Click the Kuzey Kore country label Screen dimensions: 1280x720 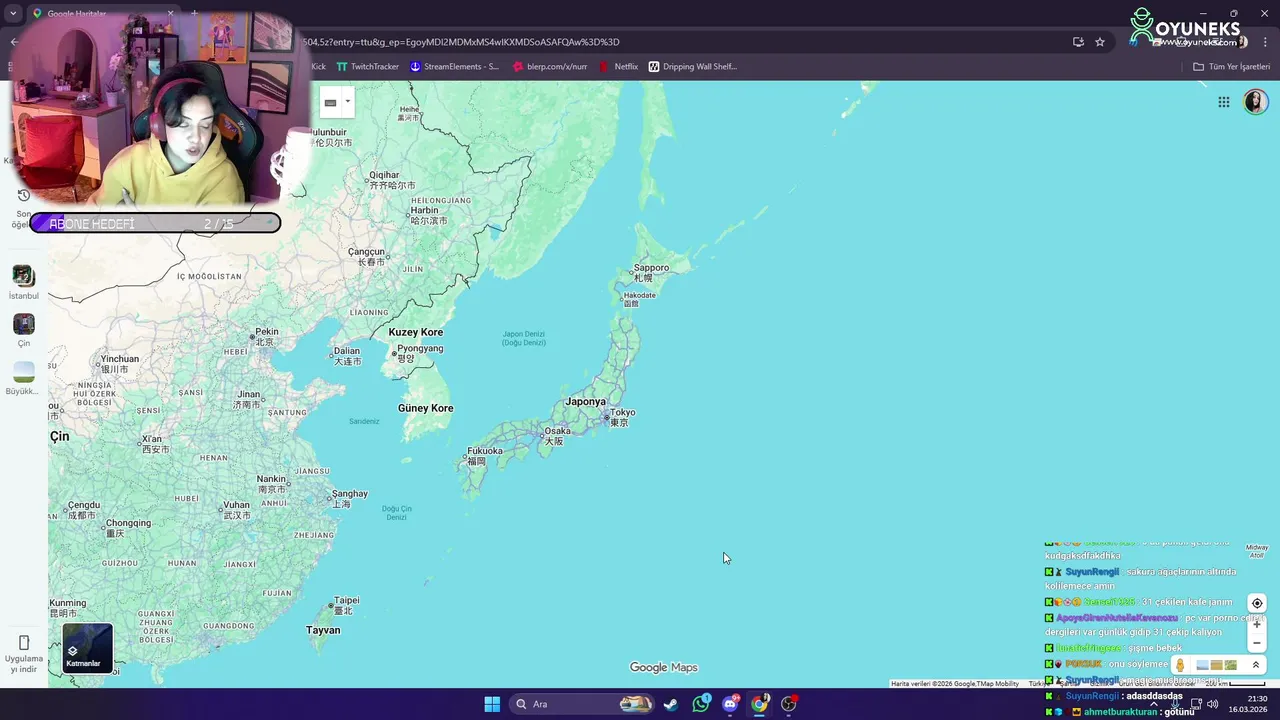pyautogui.click(x=416, y=332)
